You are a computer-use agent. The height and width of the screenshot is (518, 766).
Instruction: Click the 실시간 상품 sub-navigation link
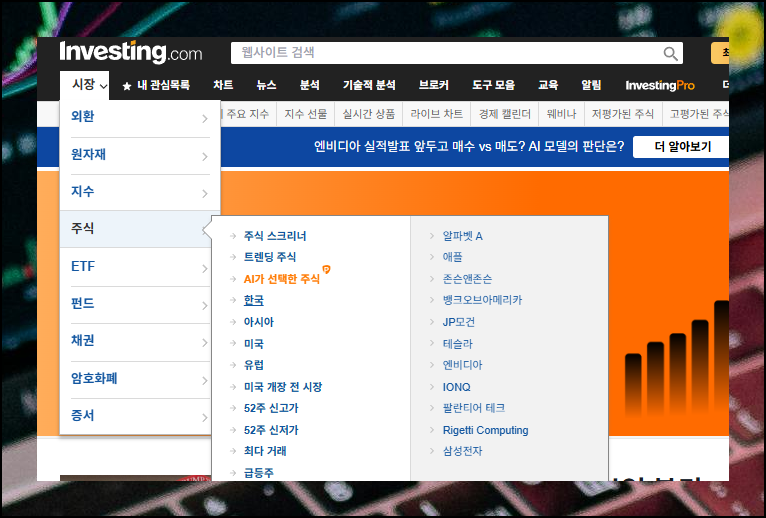369,114
